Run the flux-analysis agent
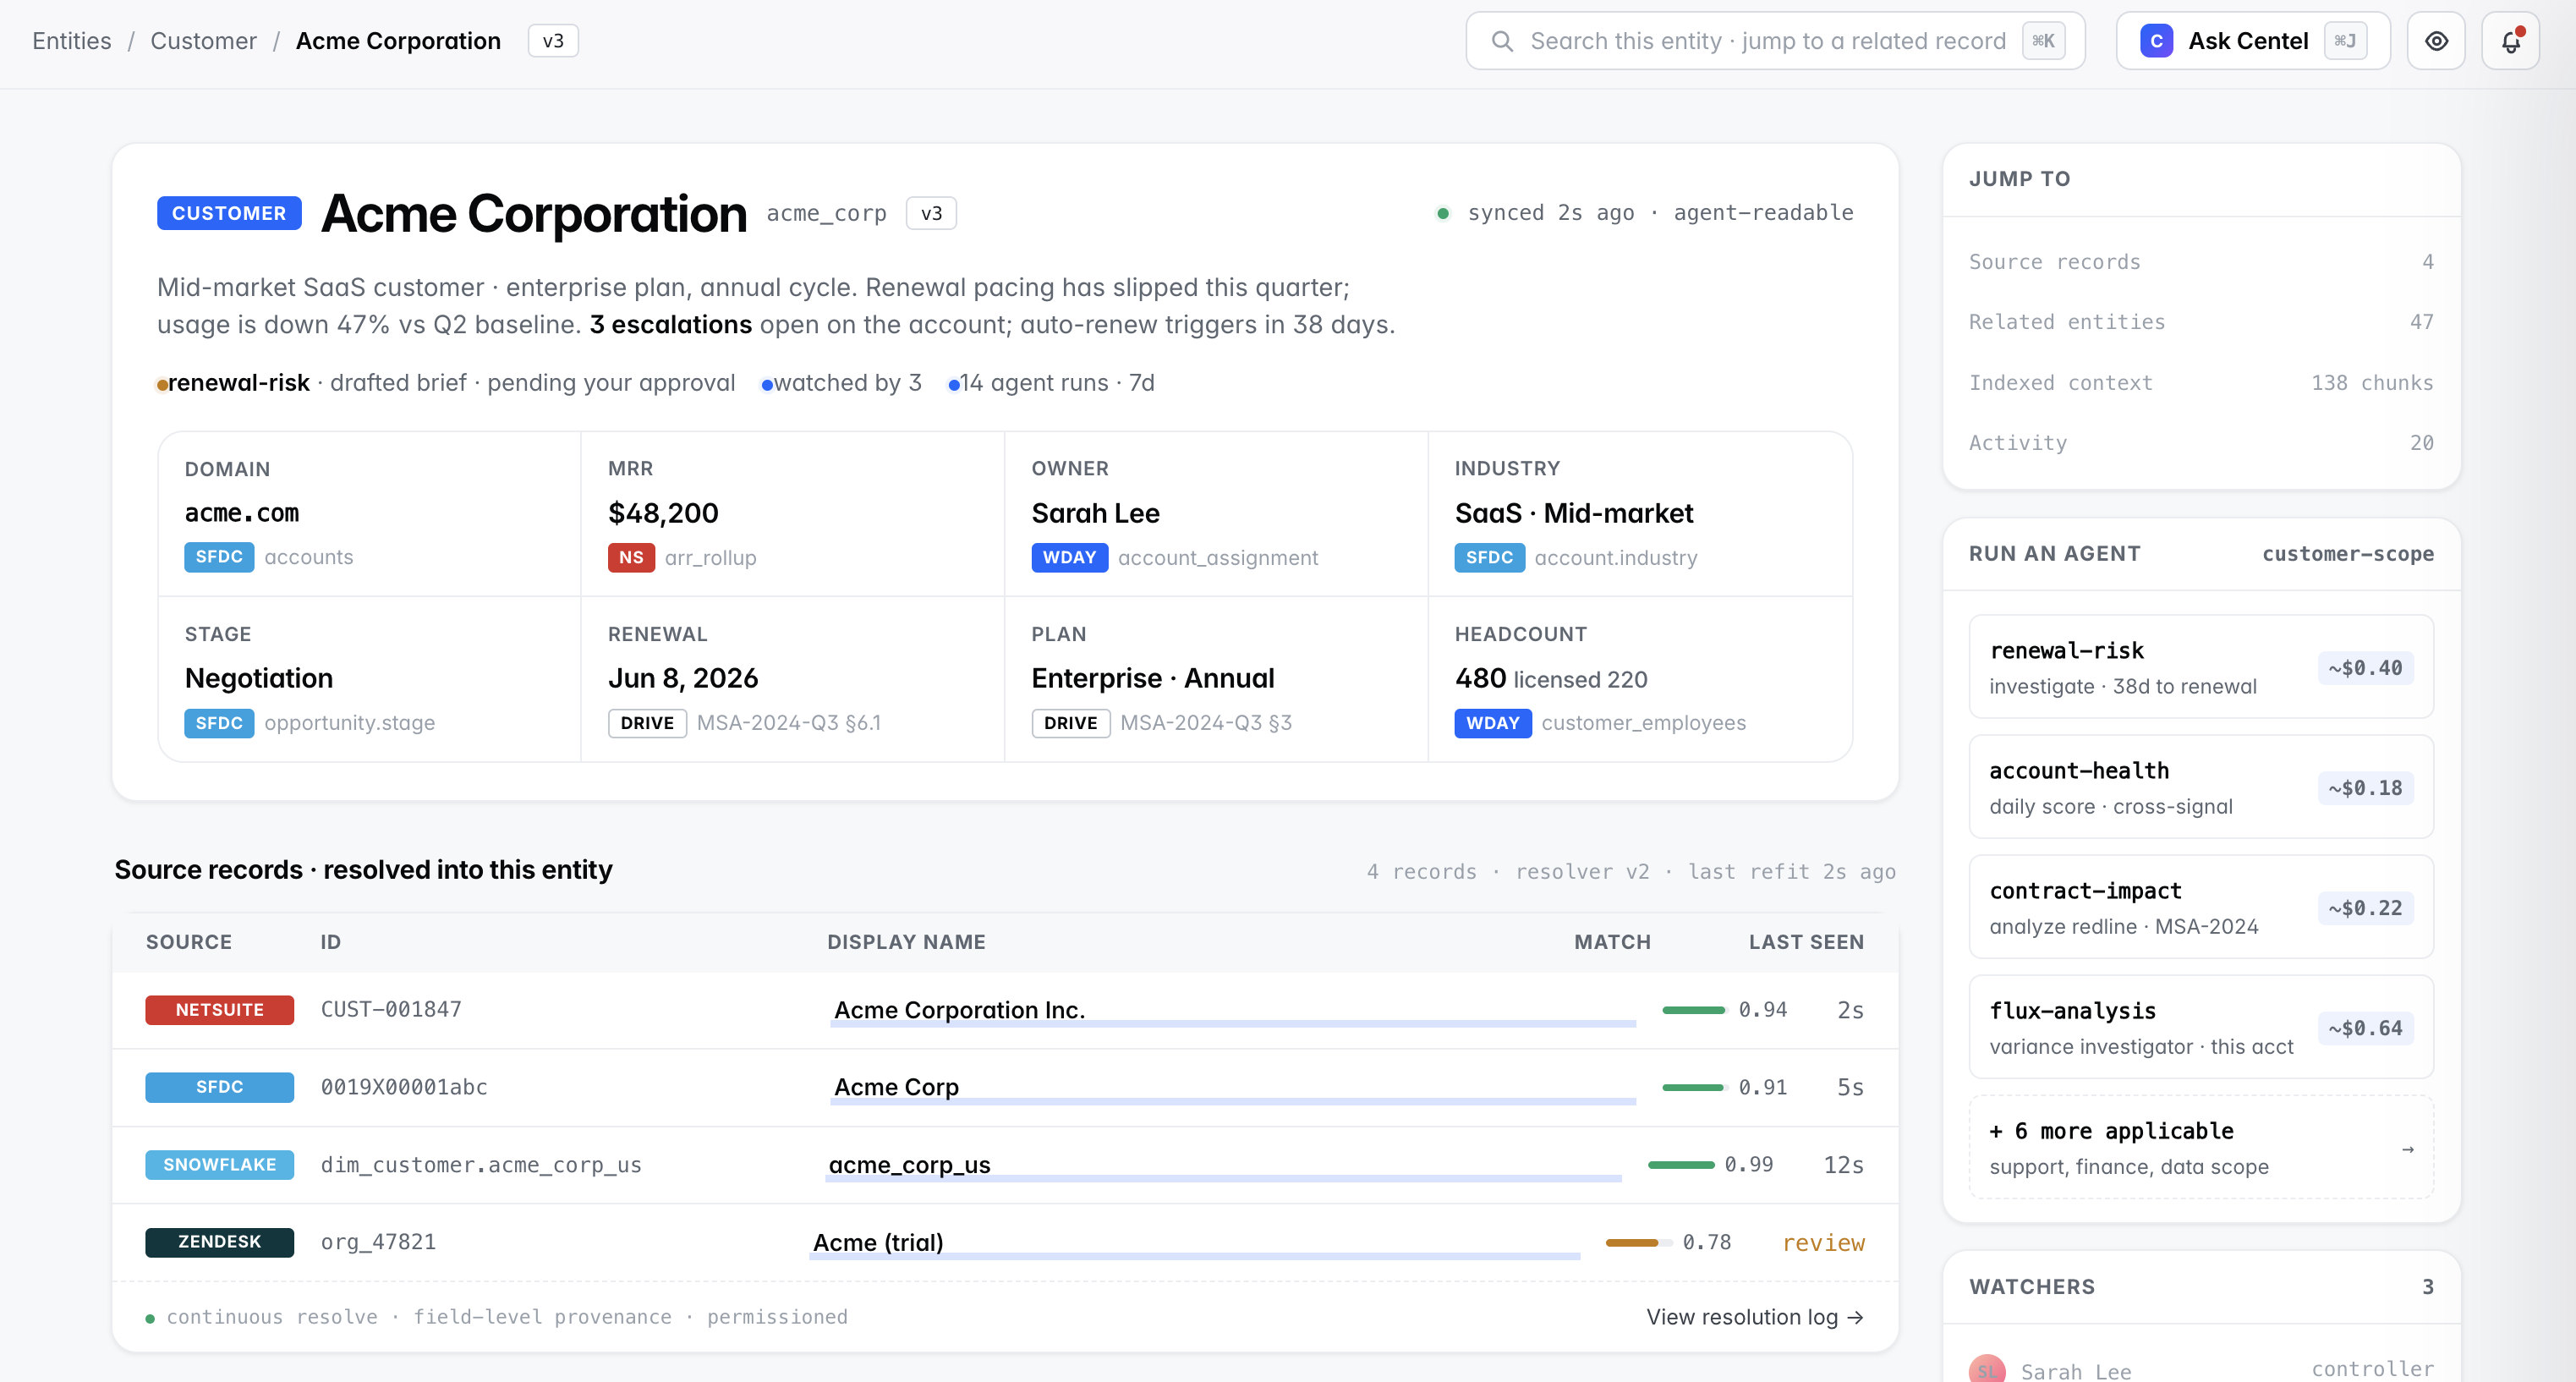The width and height of the screenshot is (2576, 1382). [x=2201, y=1027]
